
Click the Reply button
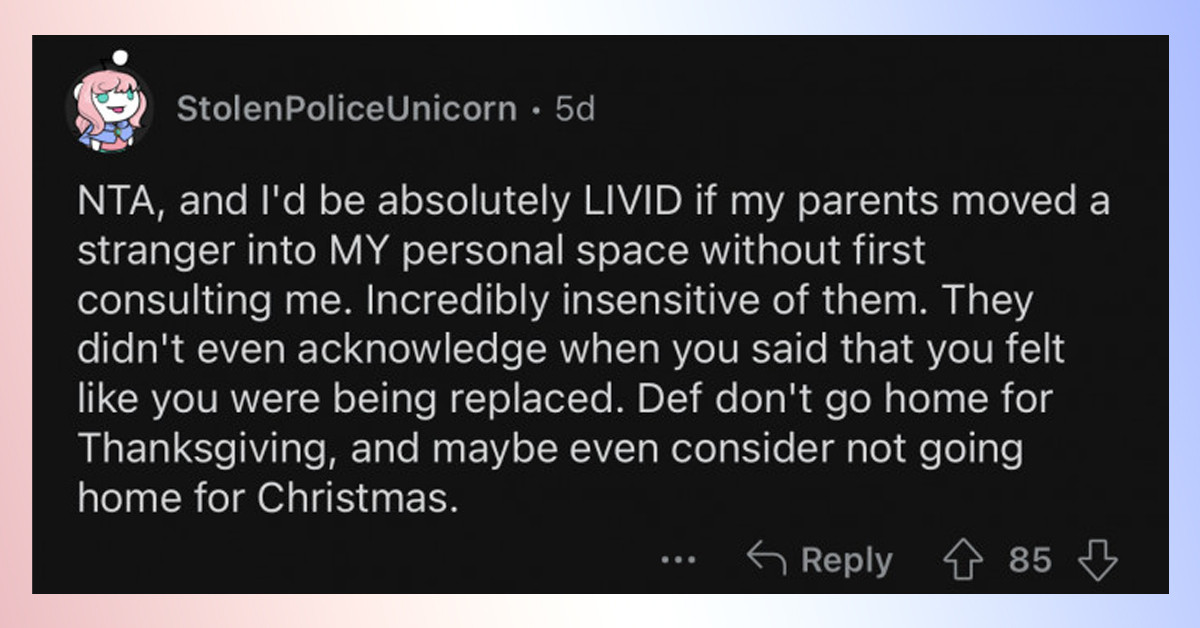[824, 560]
